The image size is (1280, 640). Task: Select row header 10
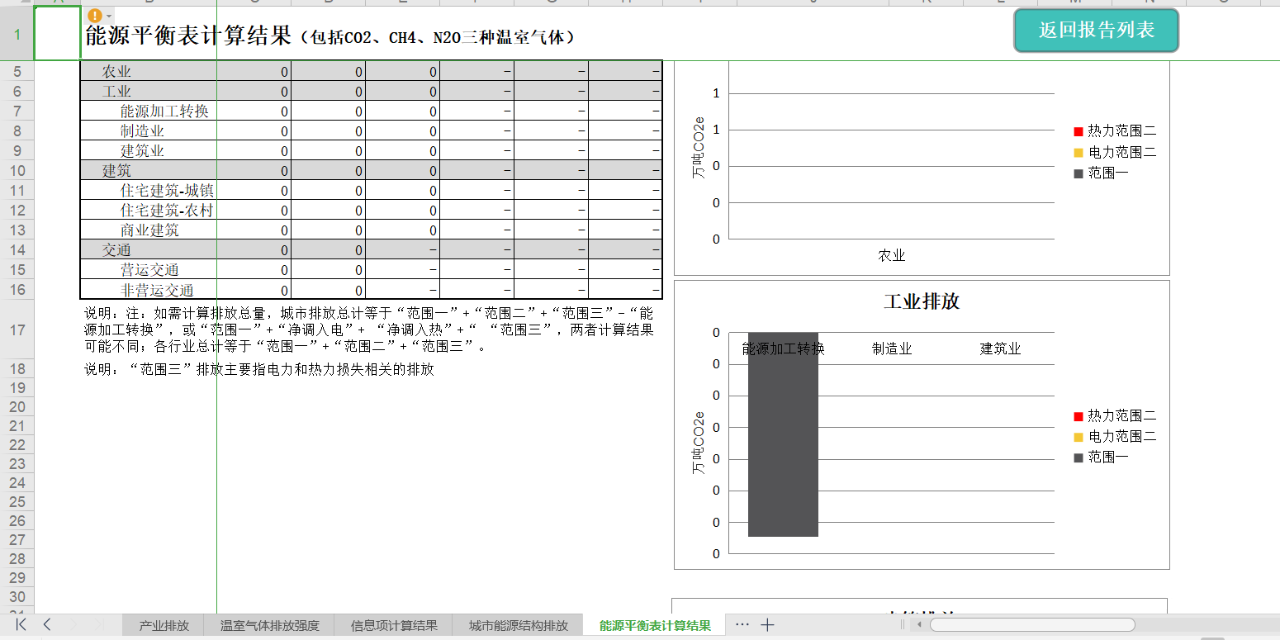click(17, 171)
